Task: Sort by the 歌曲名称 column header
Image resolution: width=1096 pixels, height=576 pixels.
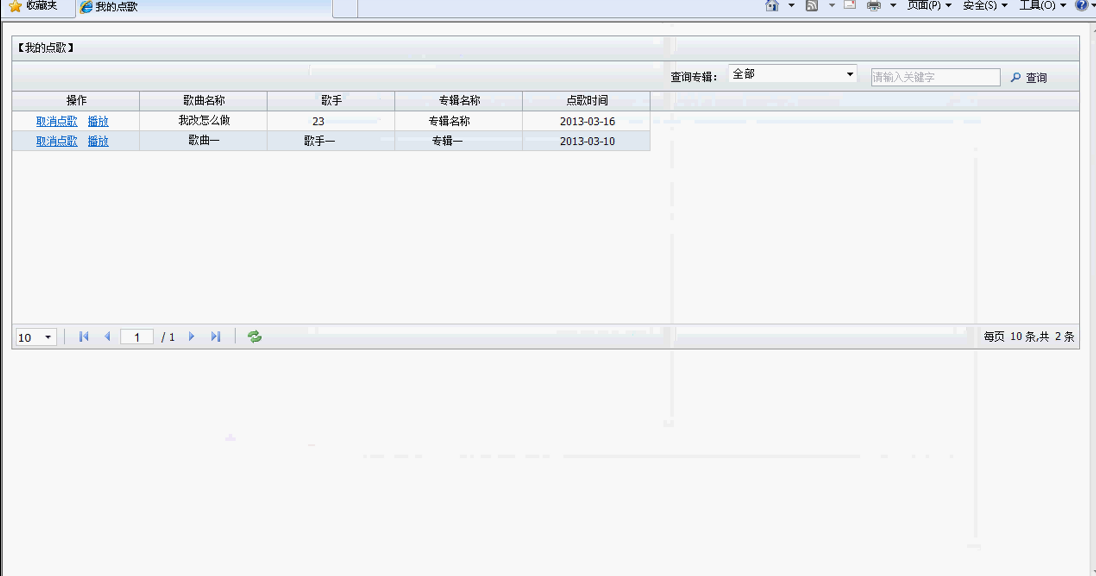Action: click(203, 101)
